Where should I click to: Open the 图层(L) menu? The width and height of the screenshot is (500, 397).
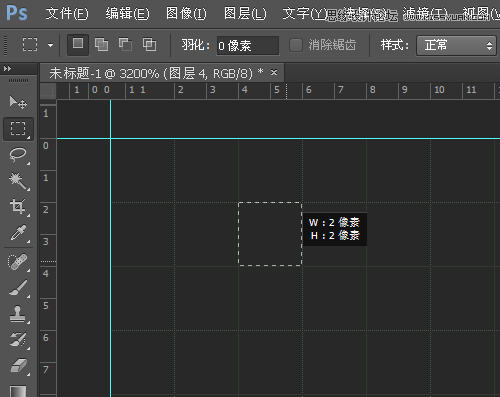pos(245,14)
